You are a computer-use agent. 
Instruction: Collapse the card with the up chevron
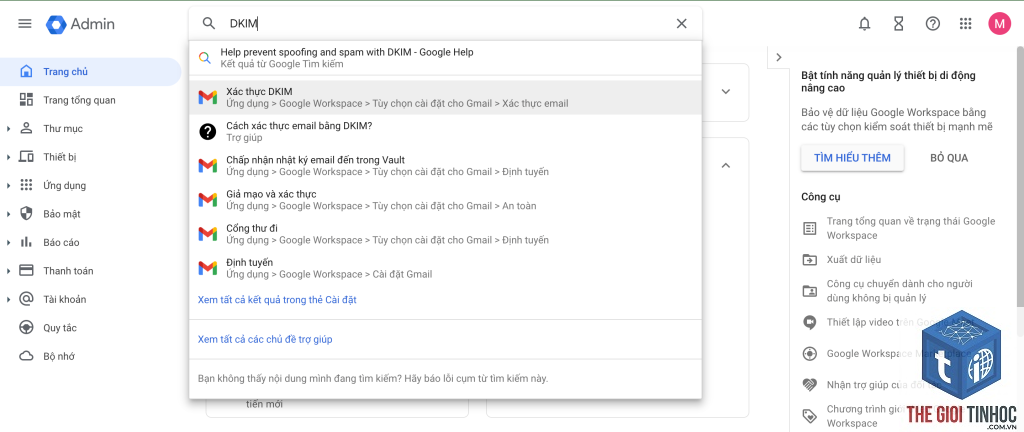(x=726, y=166)
